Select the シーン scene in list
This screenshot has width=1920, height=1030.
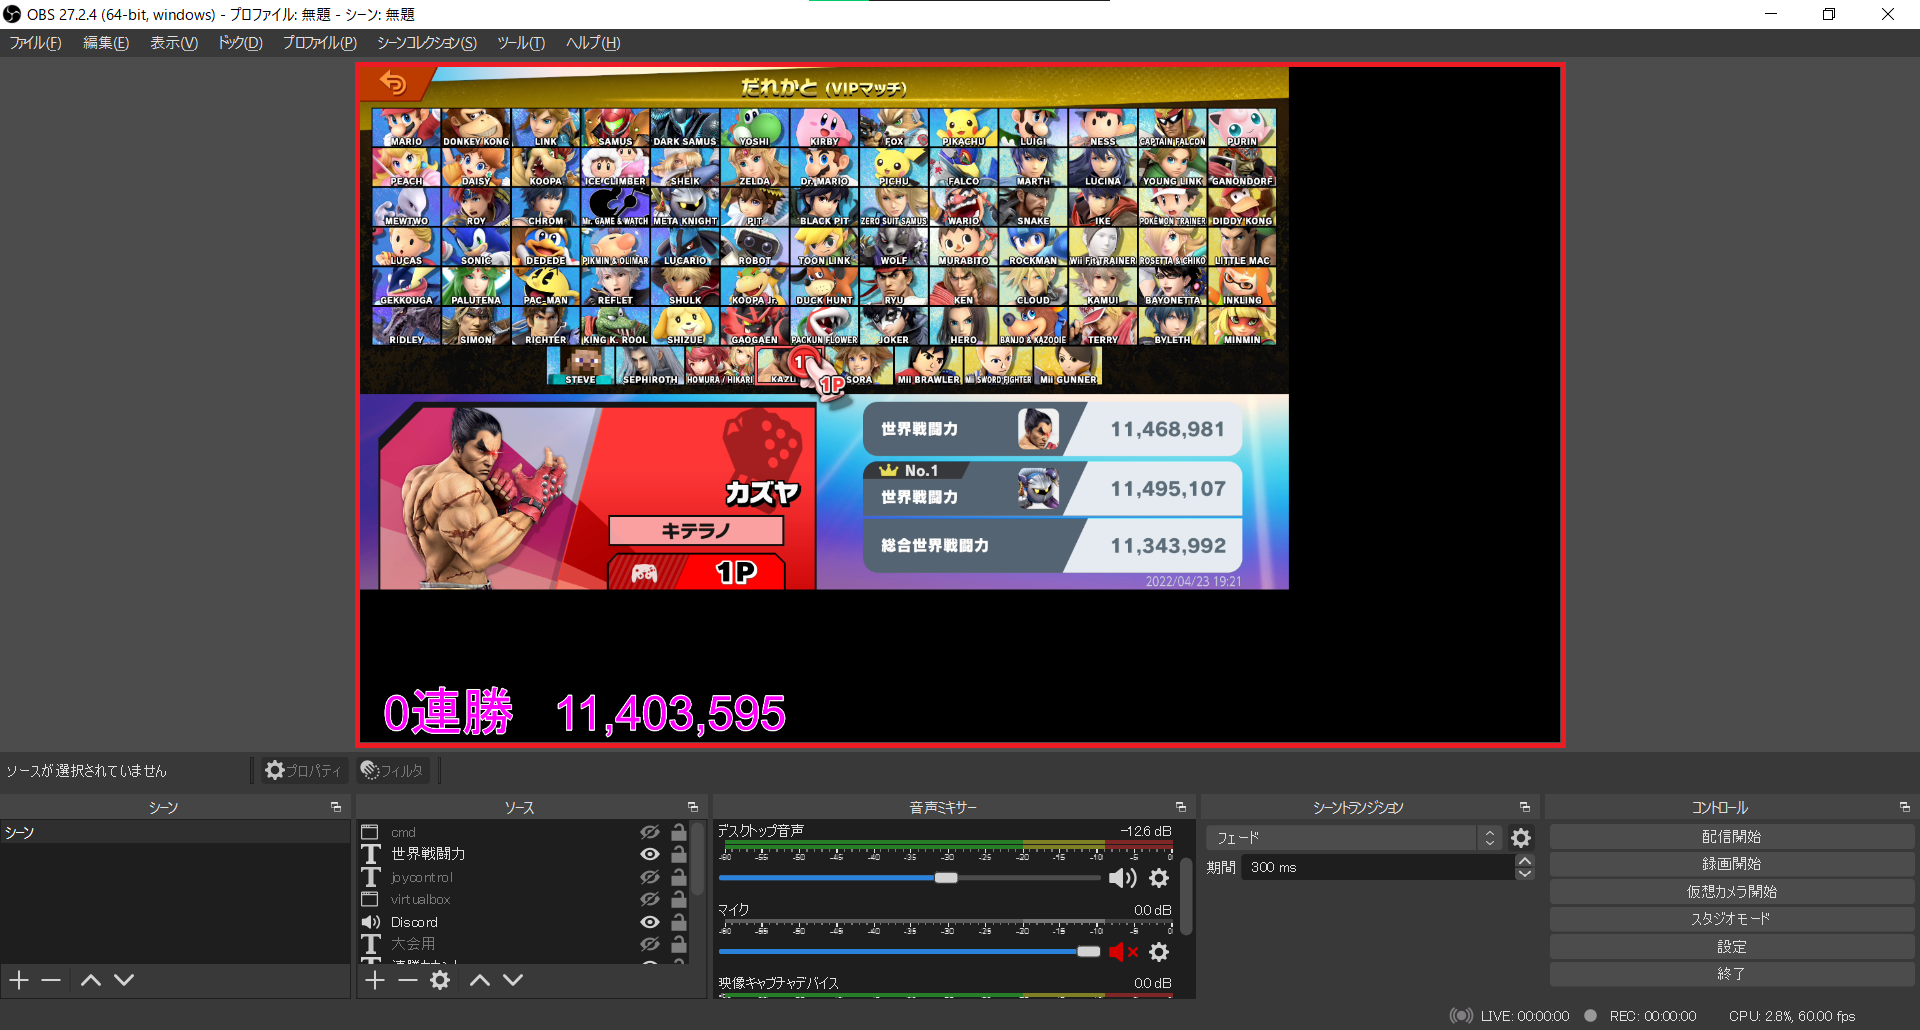tap(175, 833)
